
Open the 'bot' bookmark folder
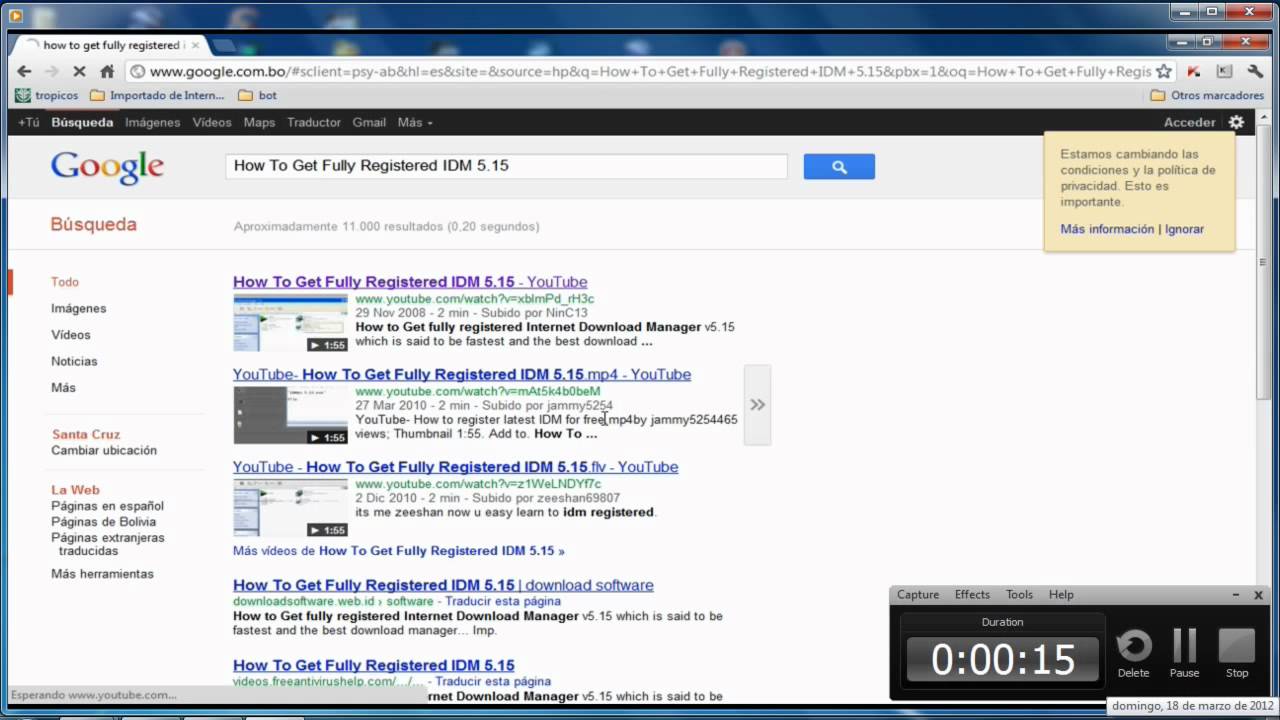coord(258,95)
